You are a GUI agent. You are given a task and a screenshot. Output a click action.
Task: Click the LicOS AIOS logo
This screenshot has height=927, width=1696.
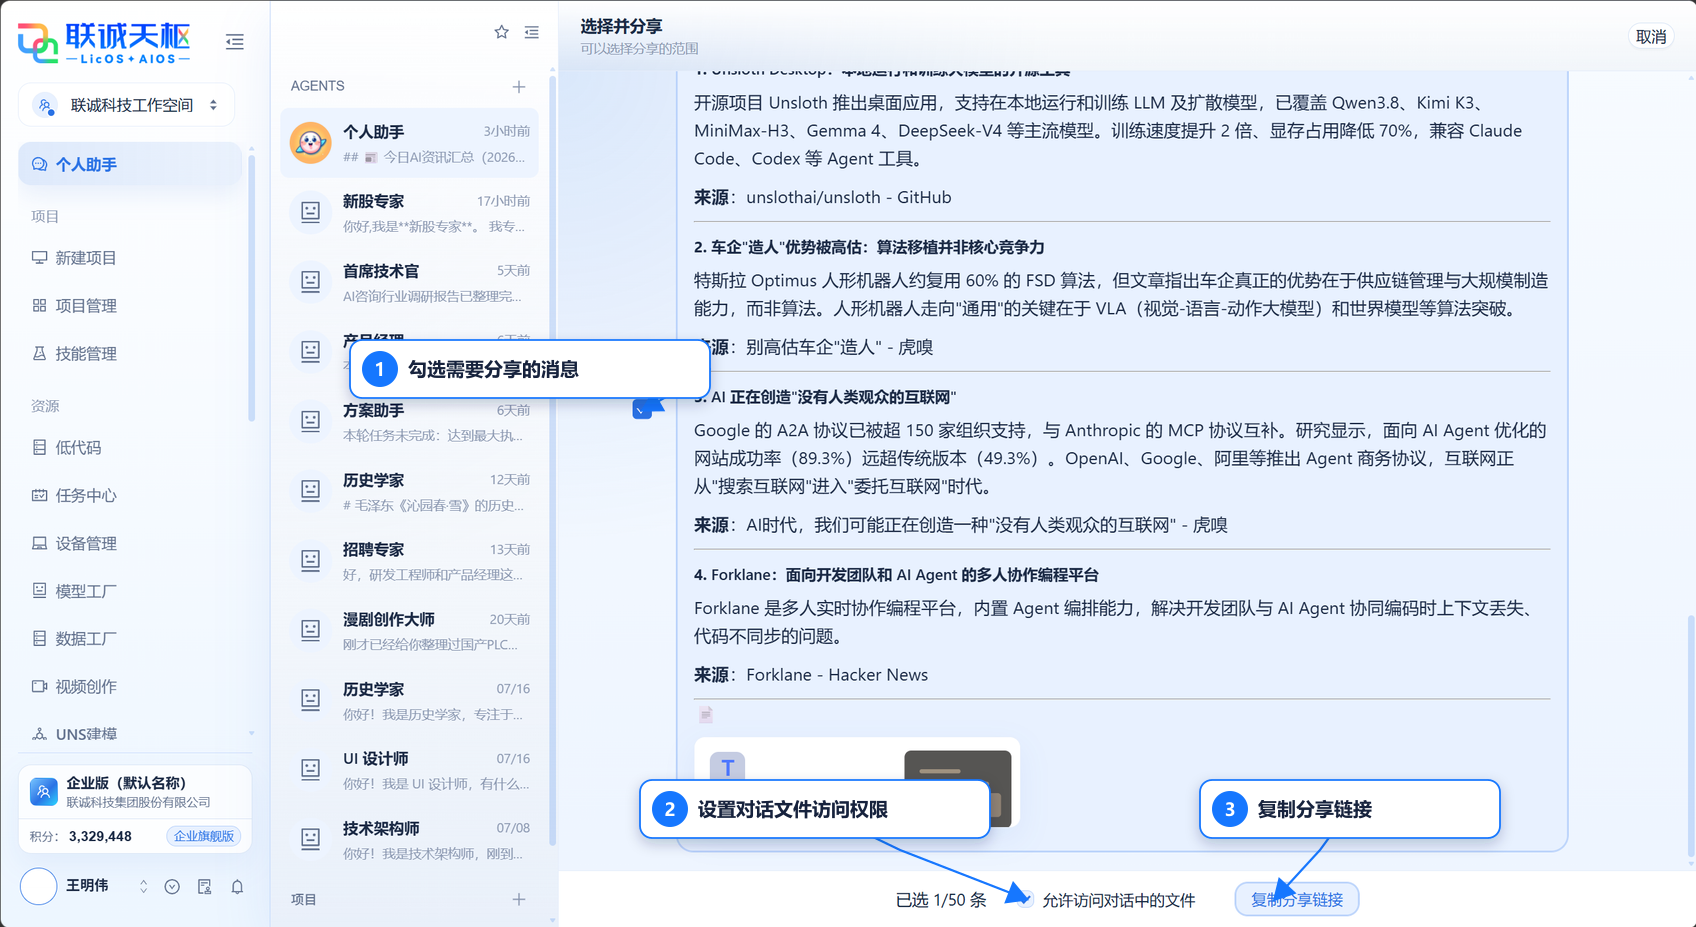pyautogui.click(x=104, y=43)
